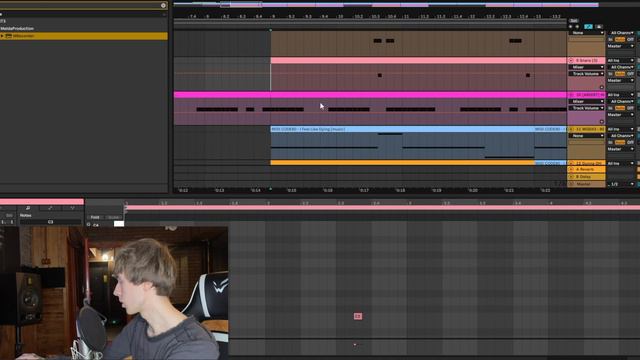640x360 pixels.
Task: Select the magenta track clip header
Action: coord(370,95)
